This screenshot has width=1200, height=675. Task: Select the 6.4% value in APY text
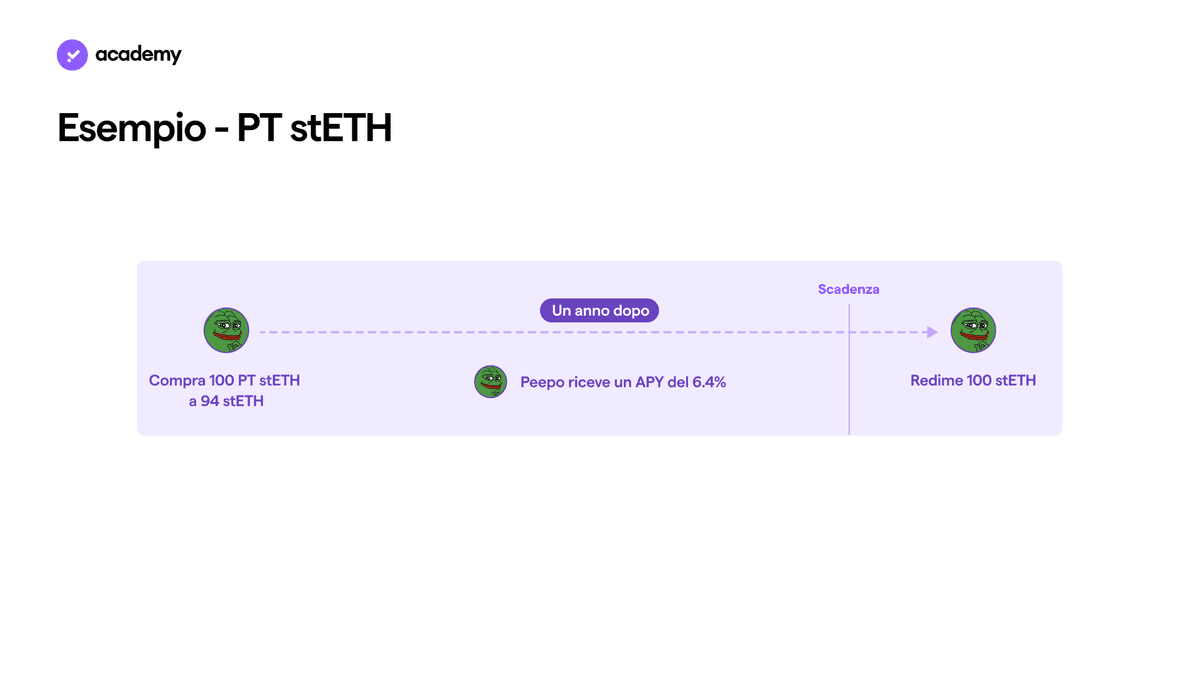(709, 382)
